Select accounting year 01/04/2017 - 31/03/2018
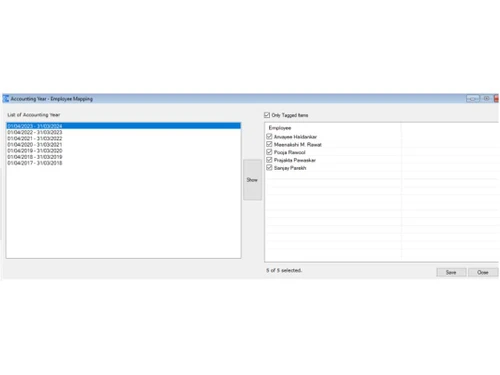Viewport: 500px width, 375px height. 123,163
